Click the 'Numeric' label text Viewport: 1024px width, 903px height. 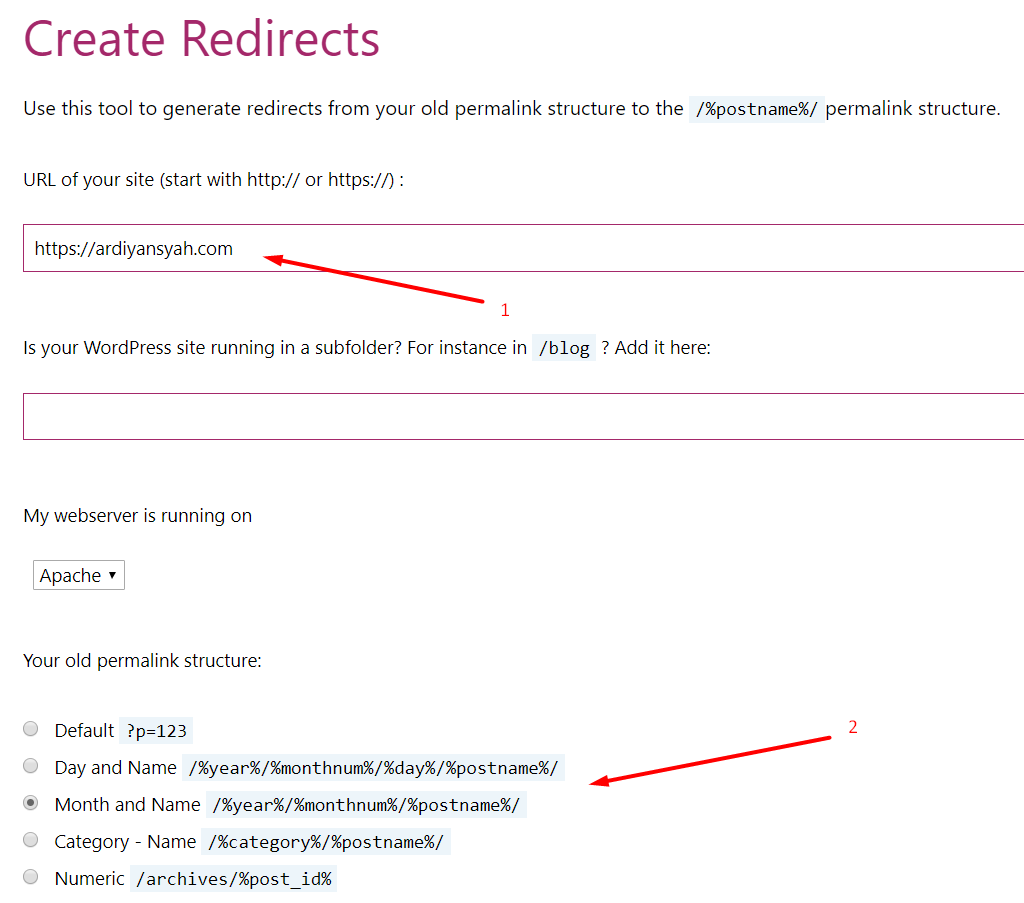point(89,879)
